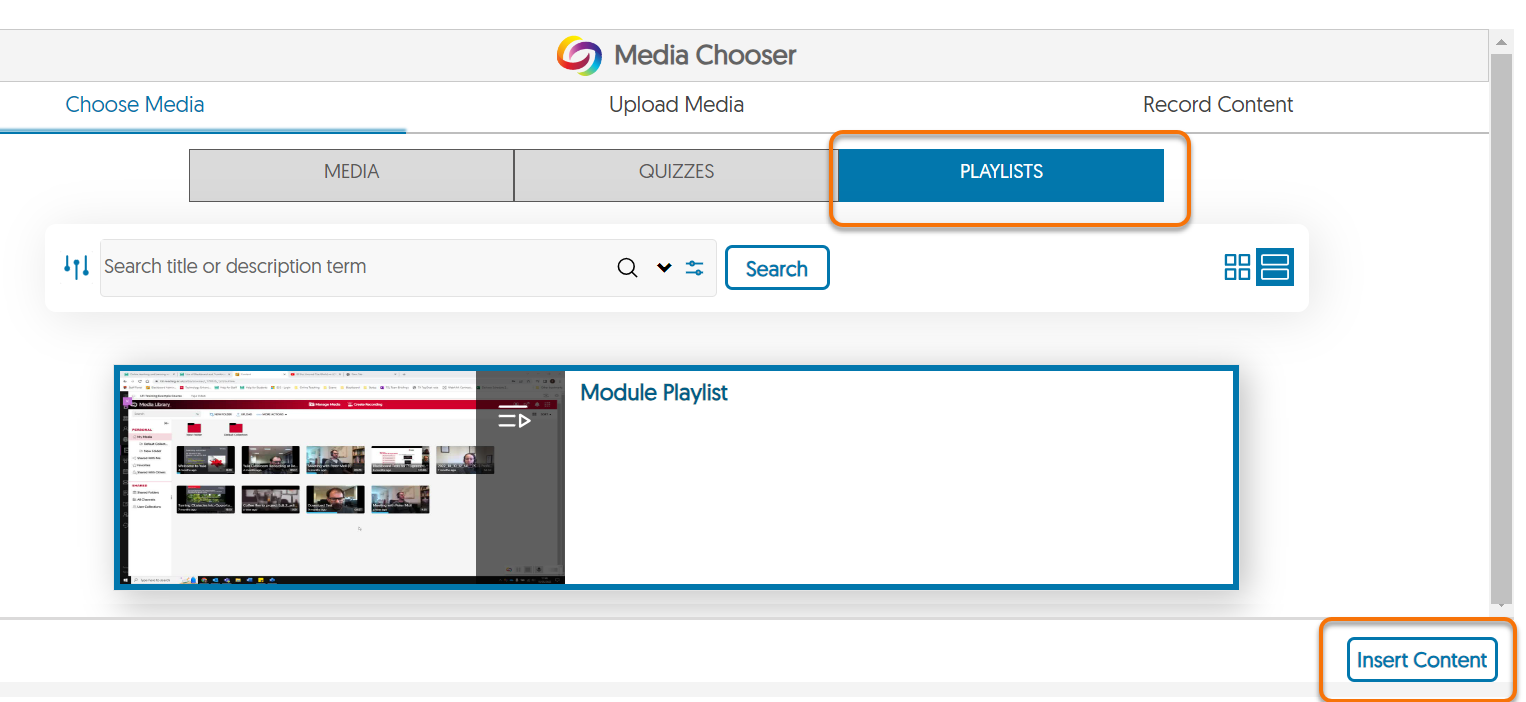The width and height of the screenshot is (1526, 702).
Task: Select the PLAYLISTS tab
Action: point(1000,171)
